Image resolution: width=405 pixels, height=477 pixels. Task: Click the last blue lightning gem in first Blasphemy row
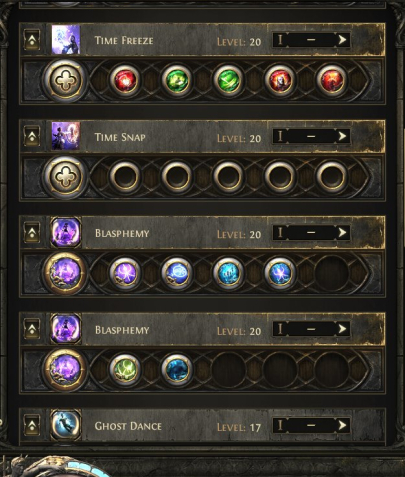tap(280, 273)
